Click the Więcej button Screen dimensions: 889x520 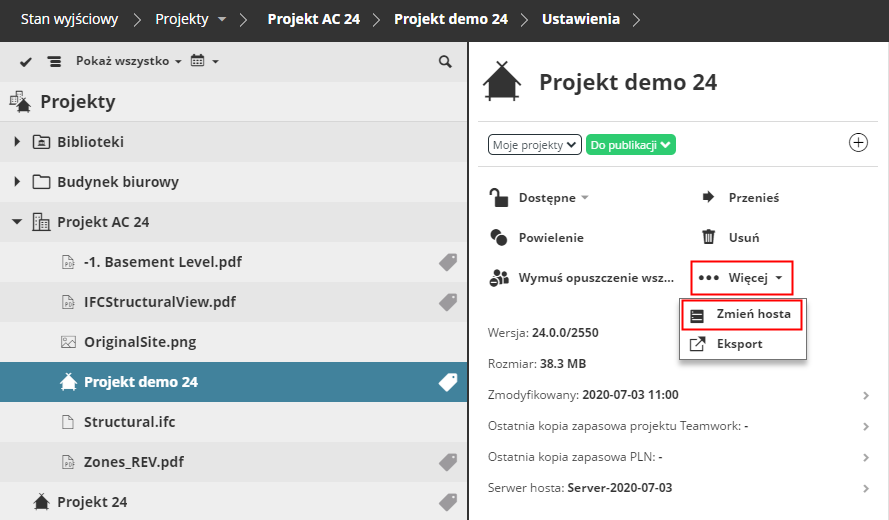pos(740,278)
